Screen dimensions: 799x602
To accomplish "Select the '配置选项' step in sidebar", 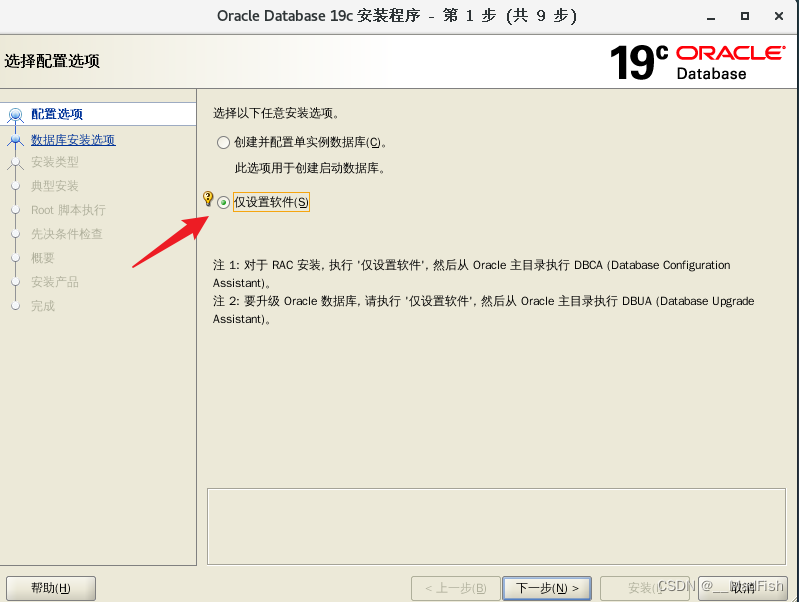I will [57, 114].
